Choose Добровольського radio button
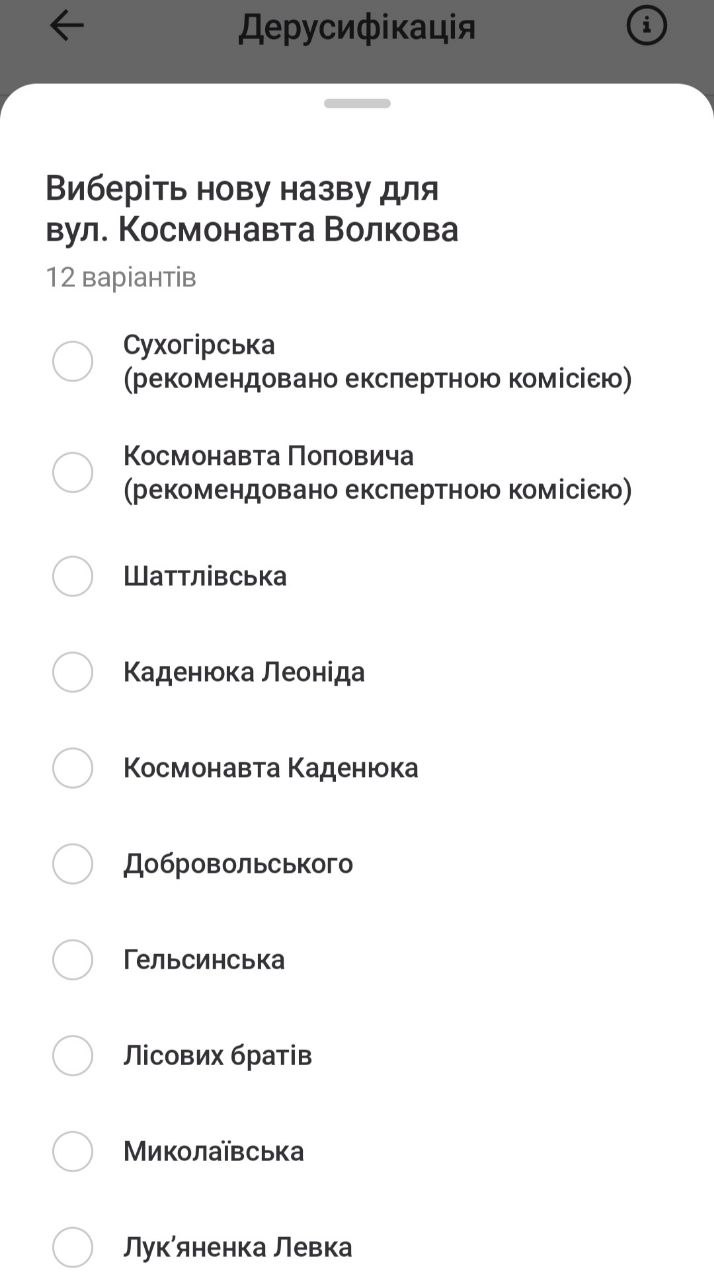Viewport: 714px width, 1280px height. 73,864
